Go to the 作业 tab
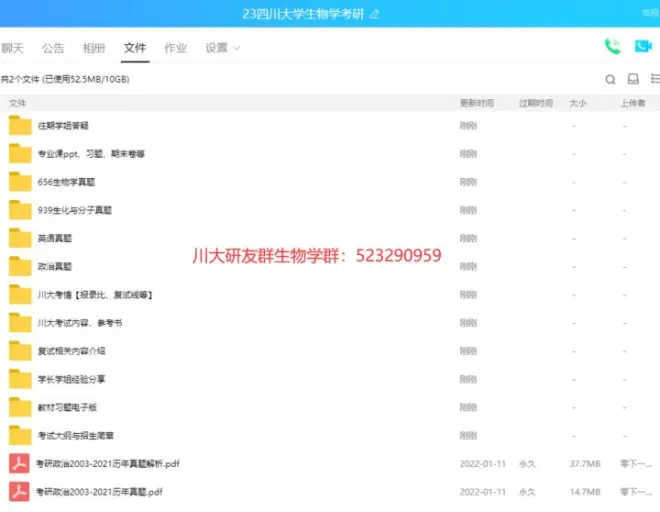 tap(175, 48)
